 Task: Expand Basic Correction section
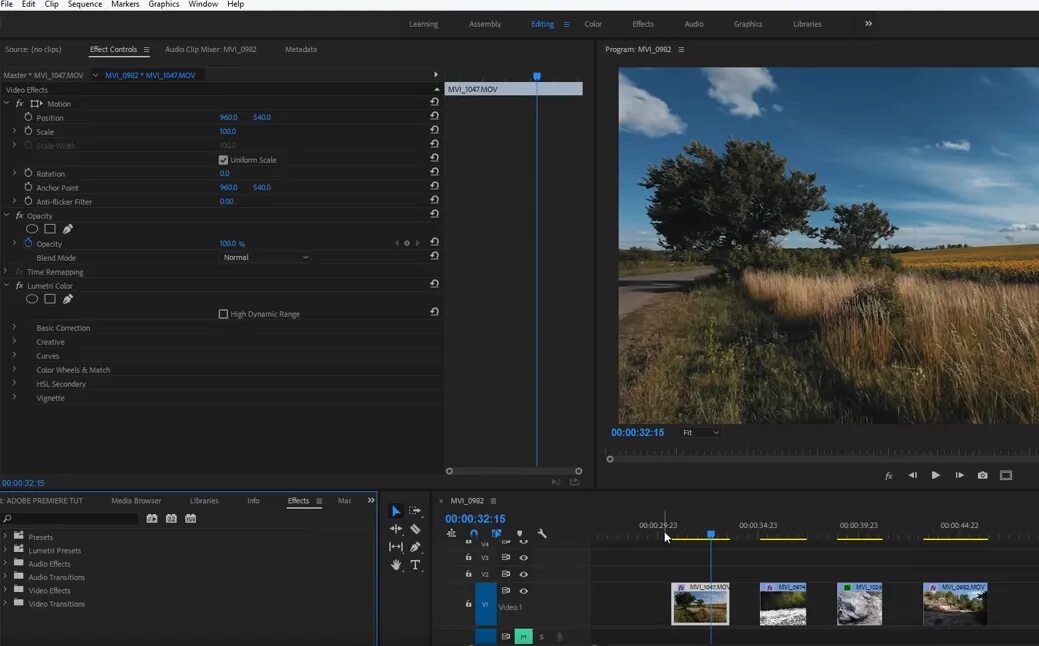[14, 327]
